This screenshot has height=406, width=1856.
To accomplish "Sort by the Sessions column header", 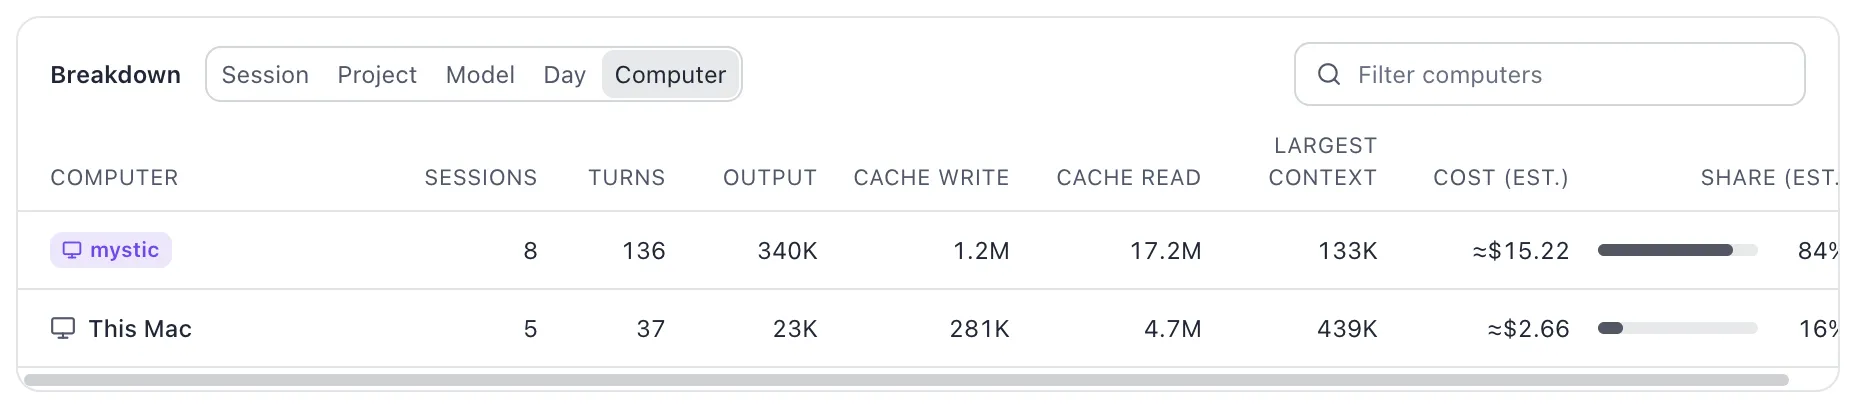I will tap(481, 178).
